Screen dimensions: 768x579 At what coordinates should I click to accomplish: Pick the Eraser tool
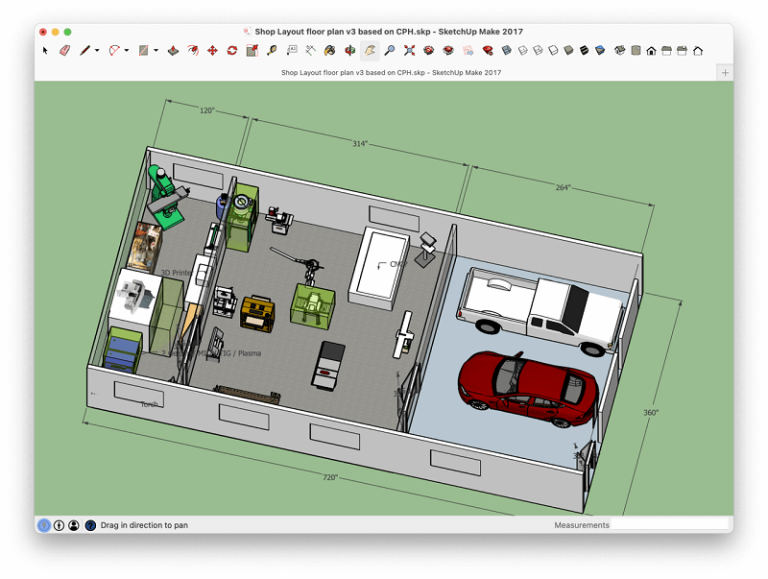pyautogui.click(x=64, y=50)
